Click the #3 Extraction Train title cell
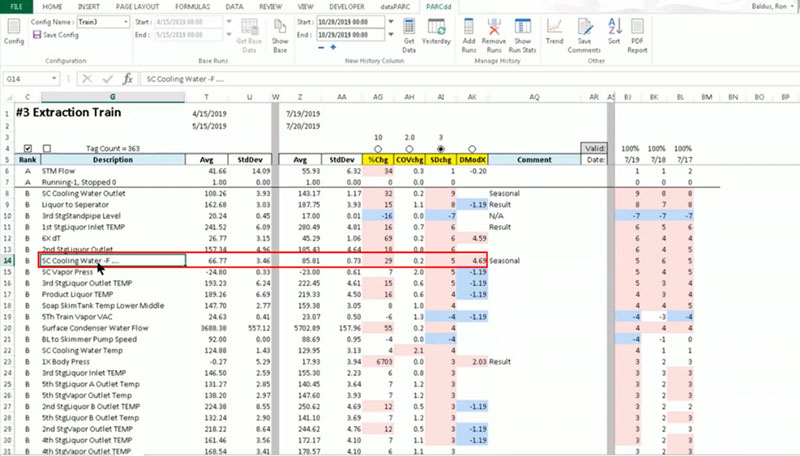Image resolution: width=800 pixels, height=456 pixels. coord(68,113)
